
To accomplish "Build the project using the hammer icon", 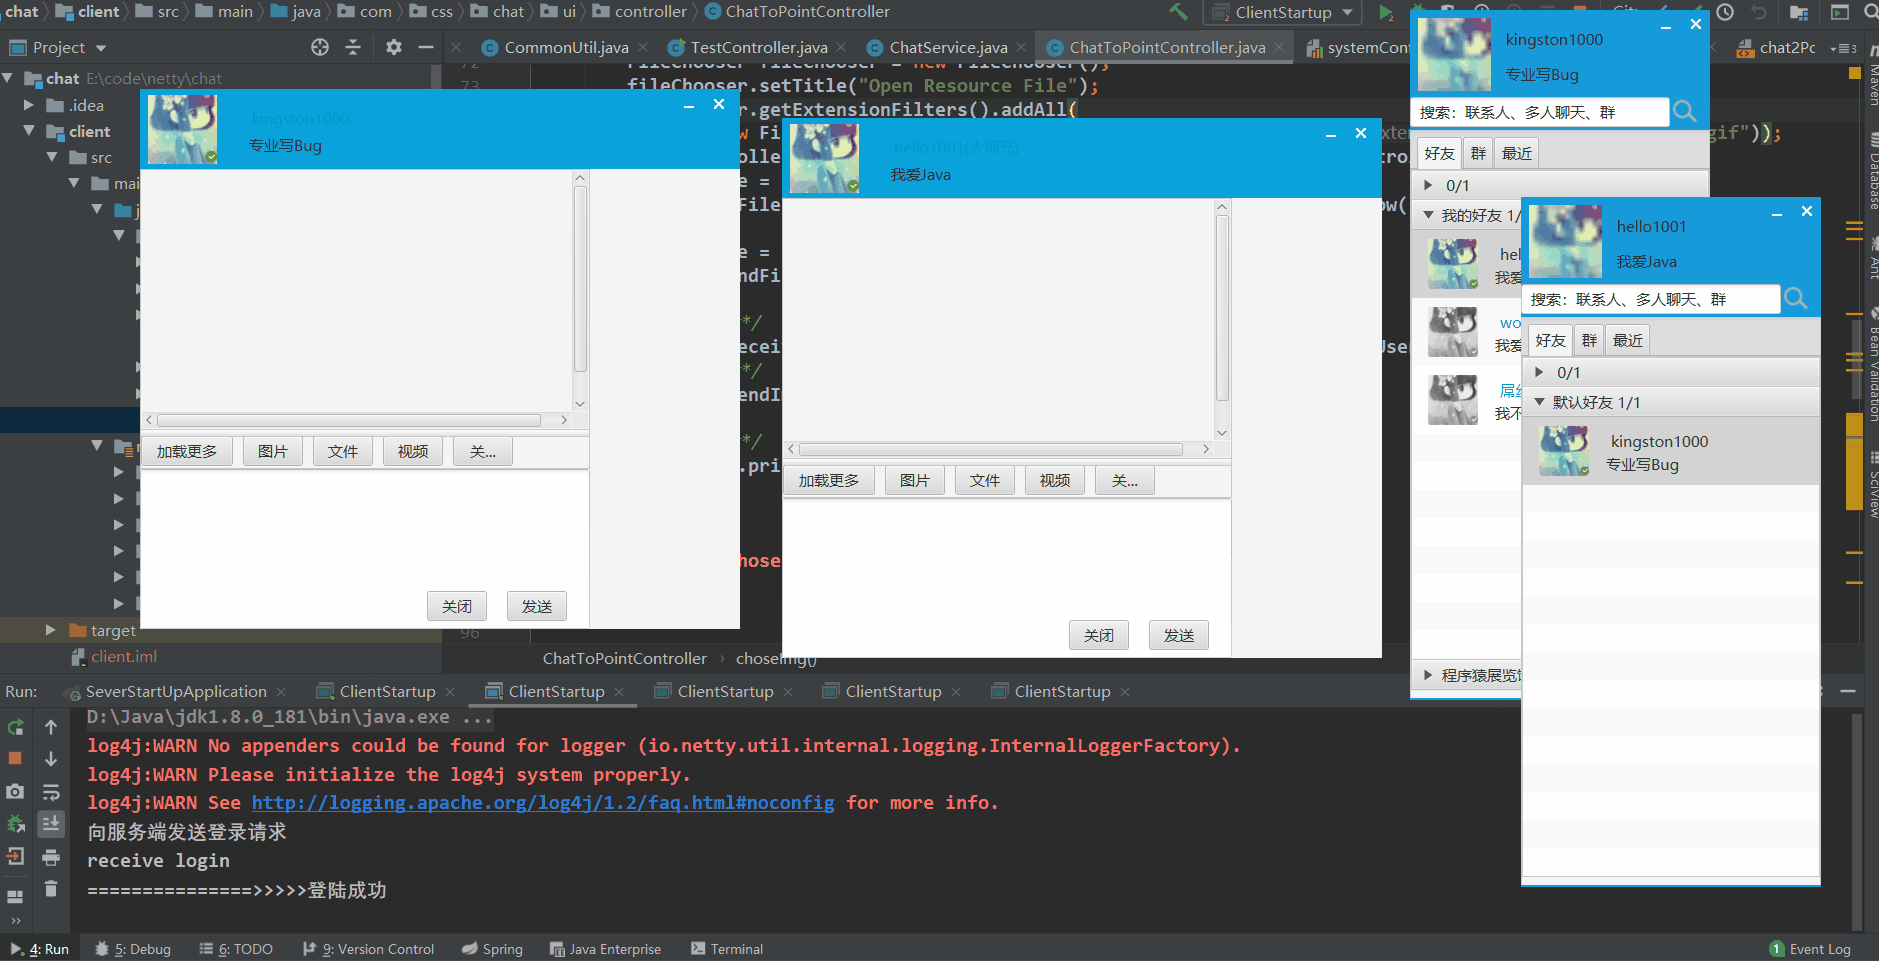I will [x=1178, y=12].
